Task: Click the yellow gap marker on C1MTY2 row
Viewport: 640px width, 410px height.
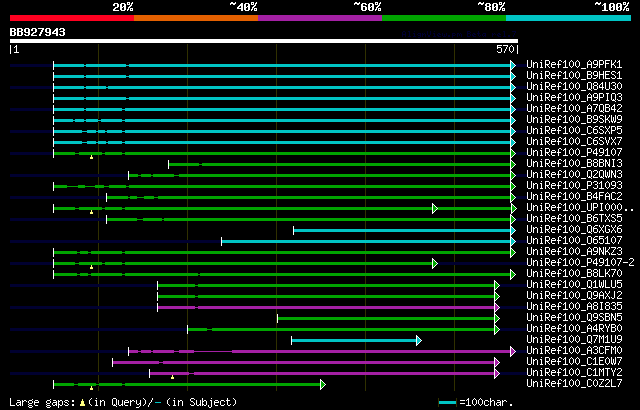Action: (173, 377)
